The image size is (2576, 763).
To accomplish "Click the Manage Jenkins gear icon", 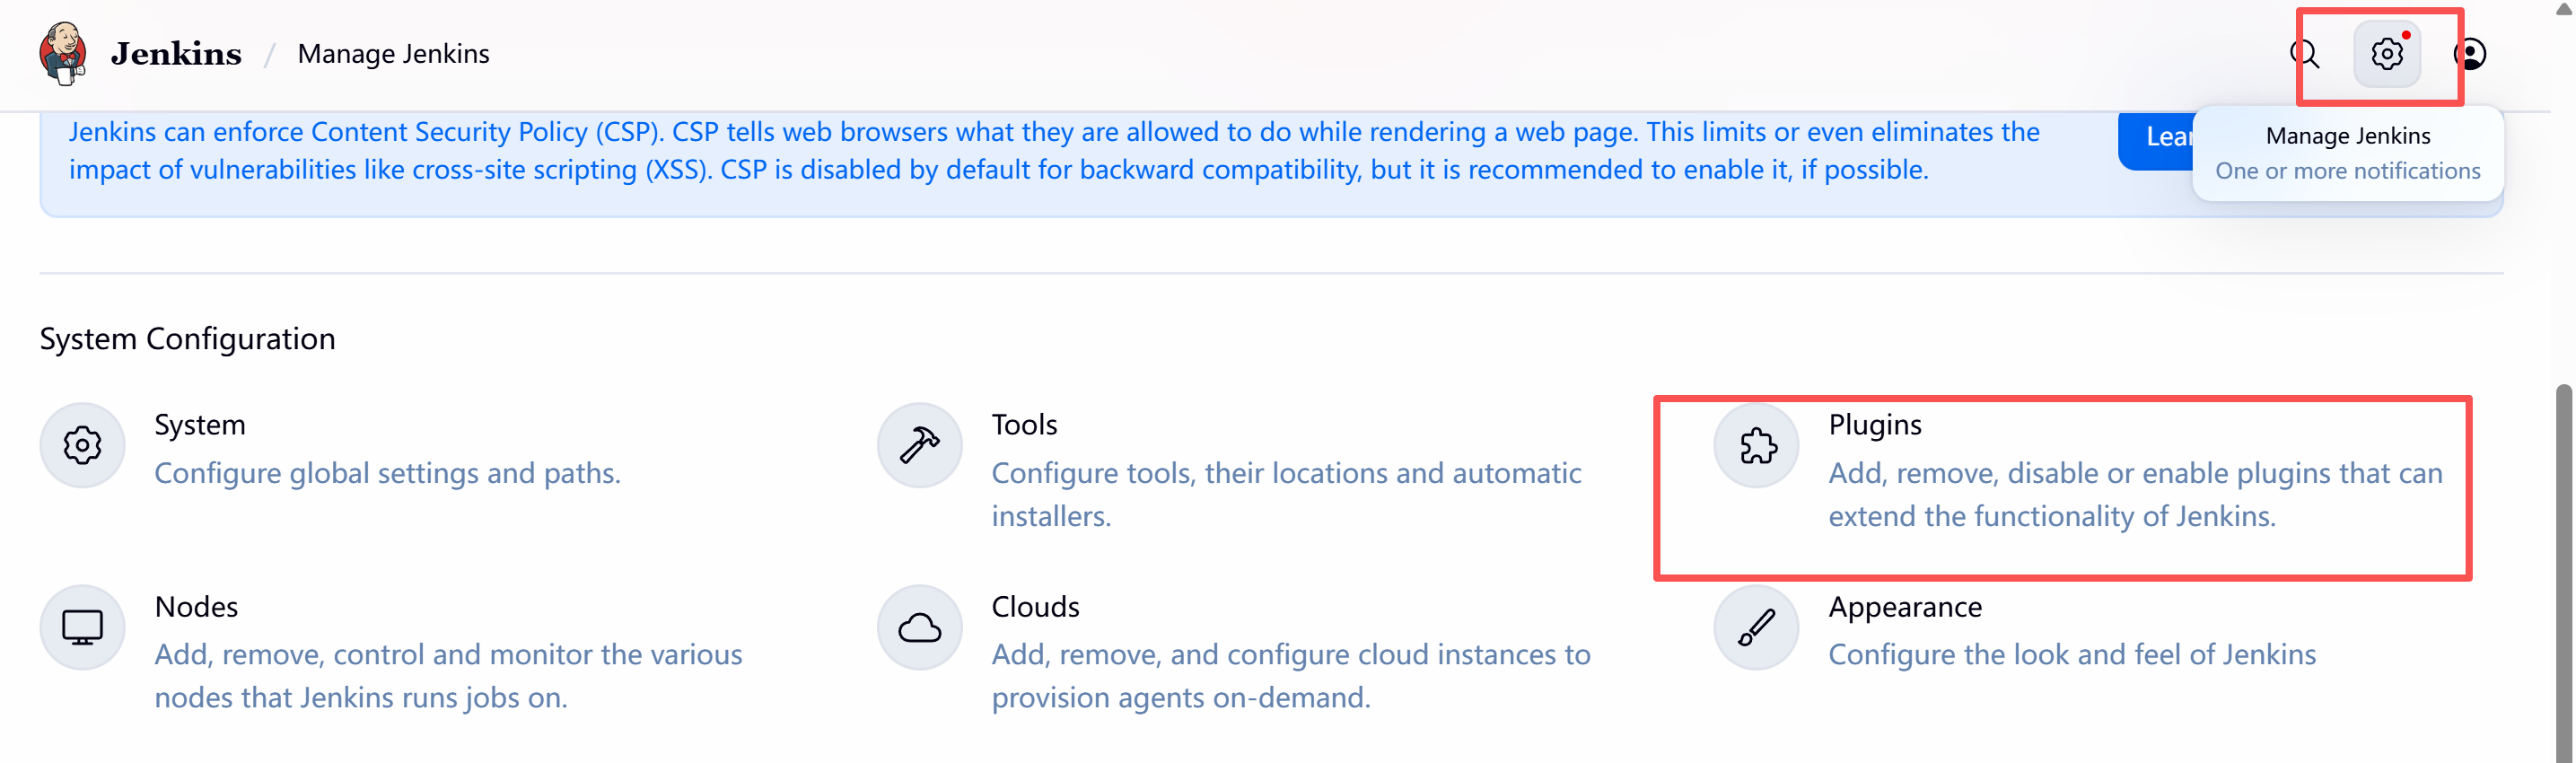I will [2386, 54].
